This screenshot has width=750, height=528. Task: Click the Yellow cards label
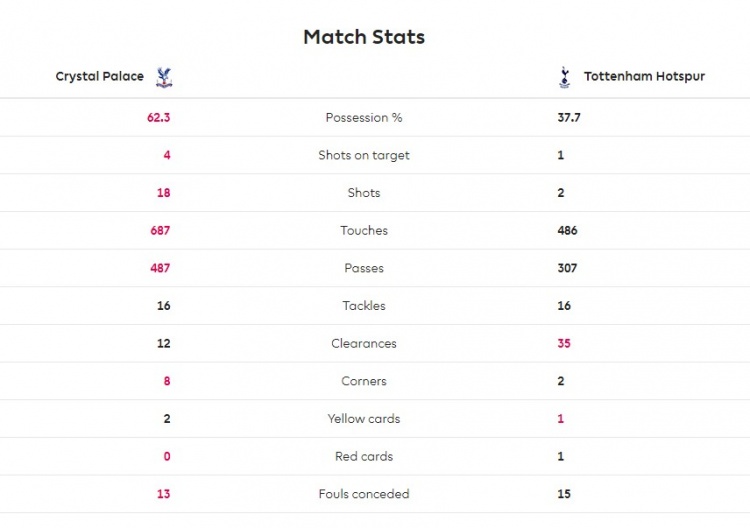click(364, 419)
